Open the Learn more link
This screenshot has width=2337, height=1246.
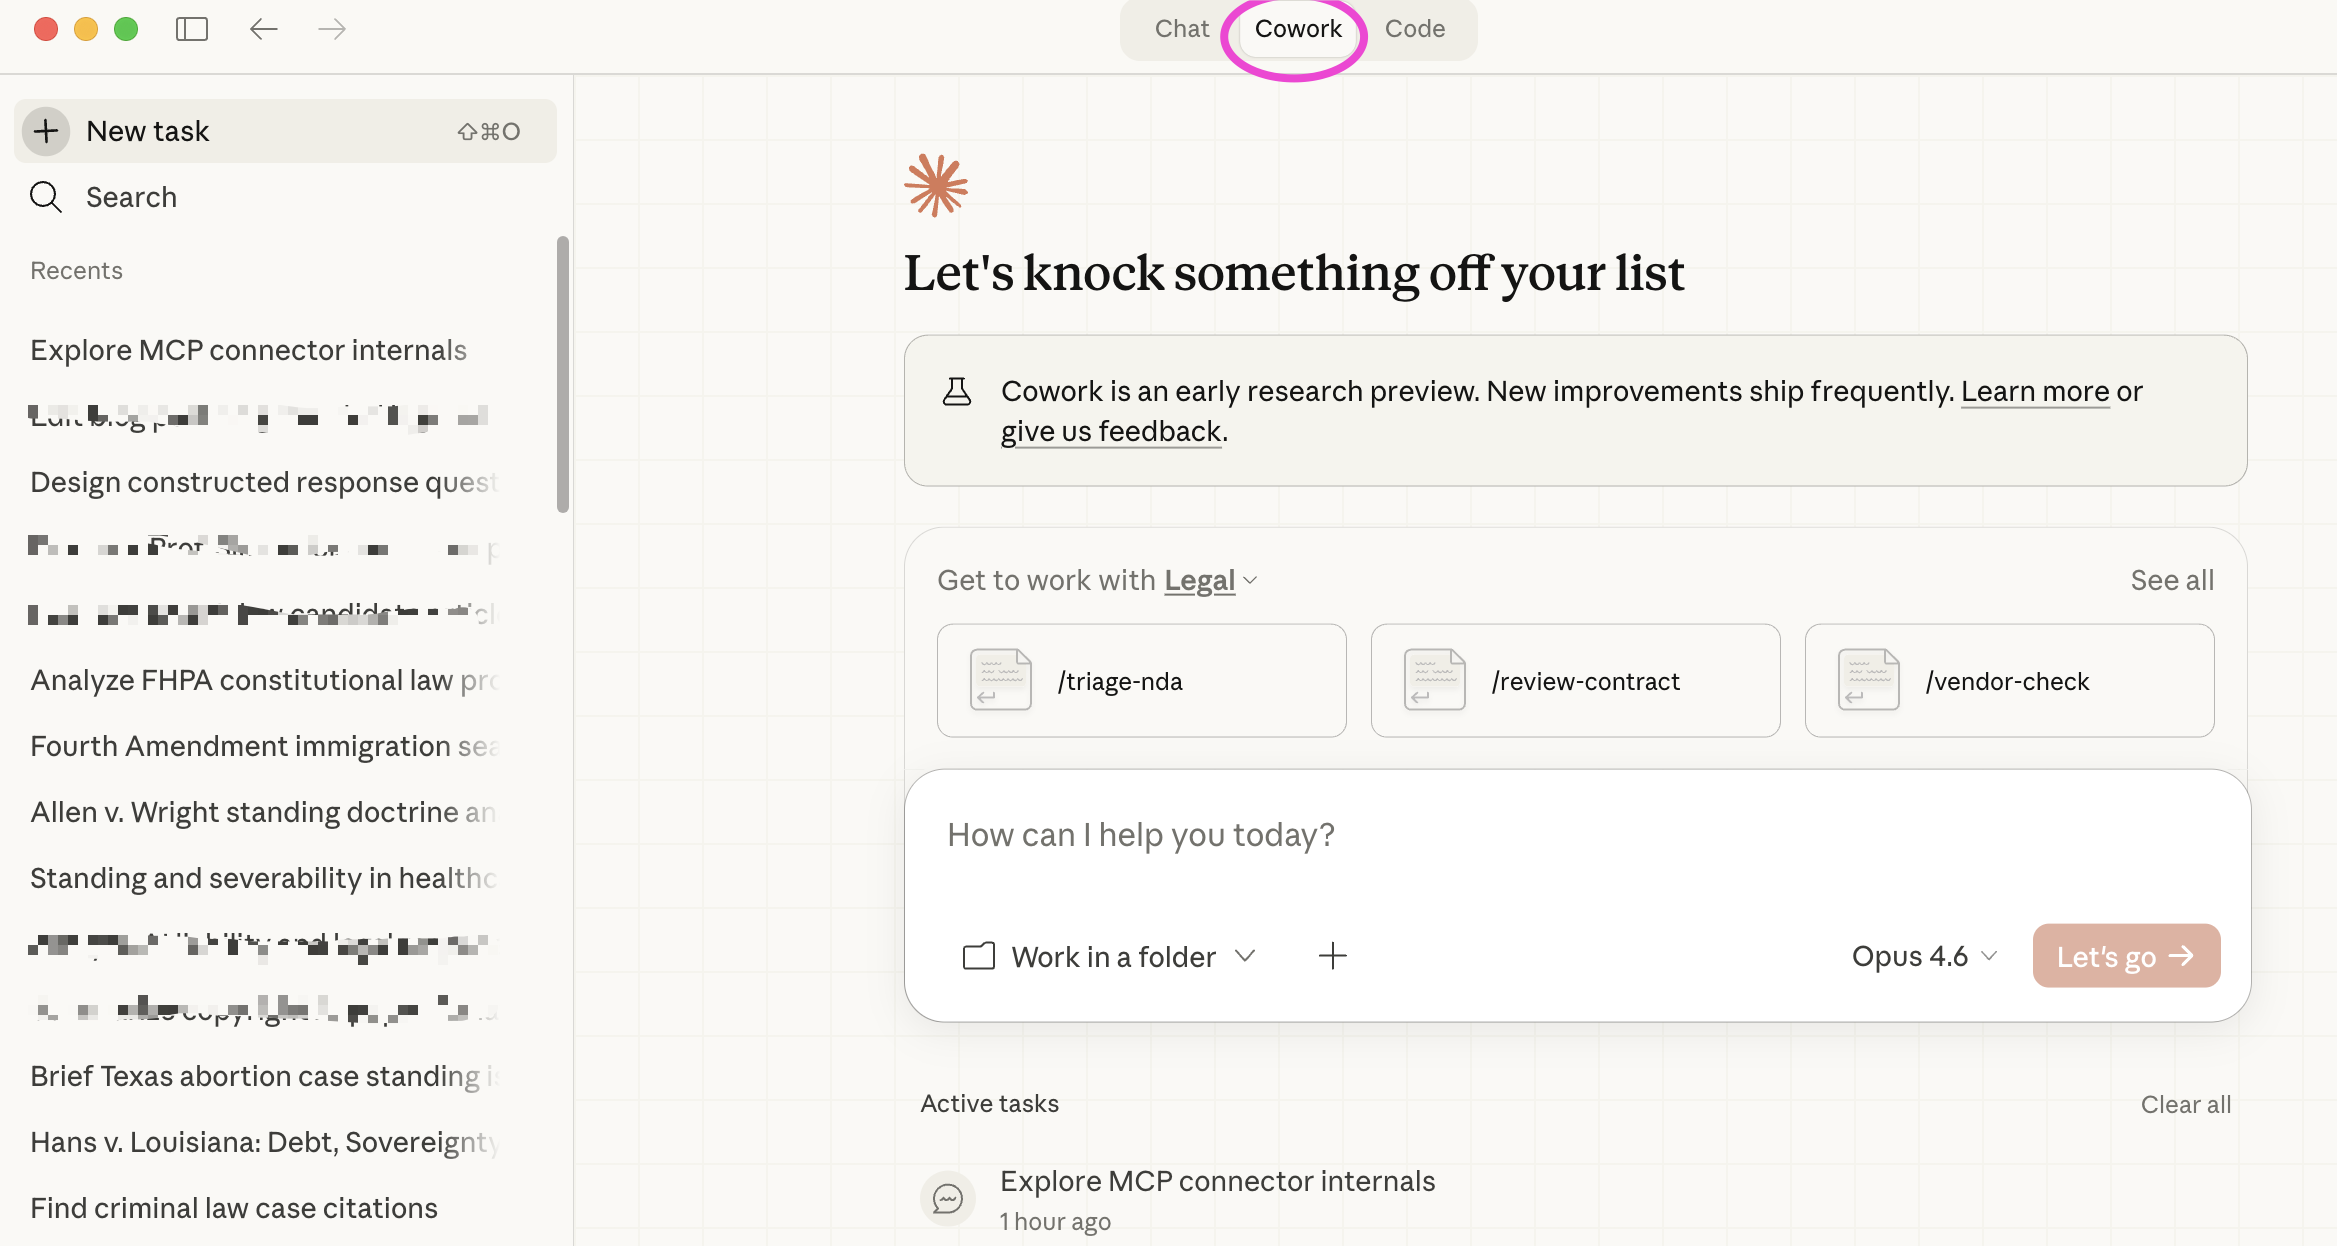[2034, 391]
